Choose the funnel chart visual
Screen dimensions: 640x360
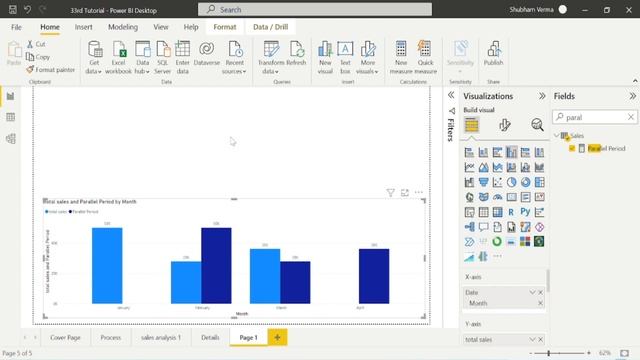483,182
